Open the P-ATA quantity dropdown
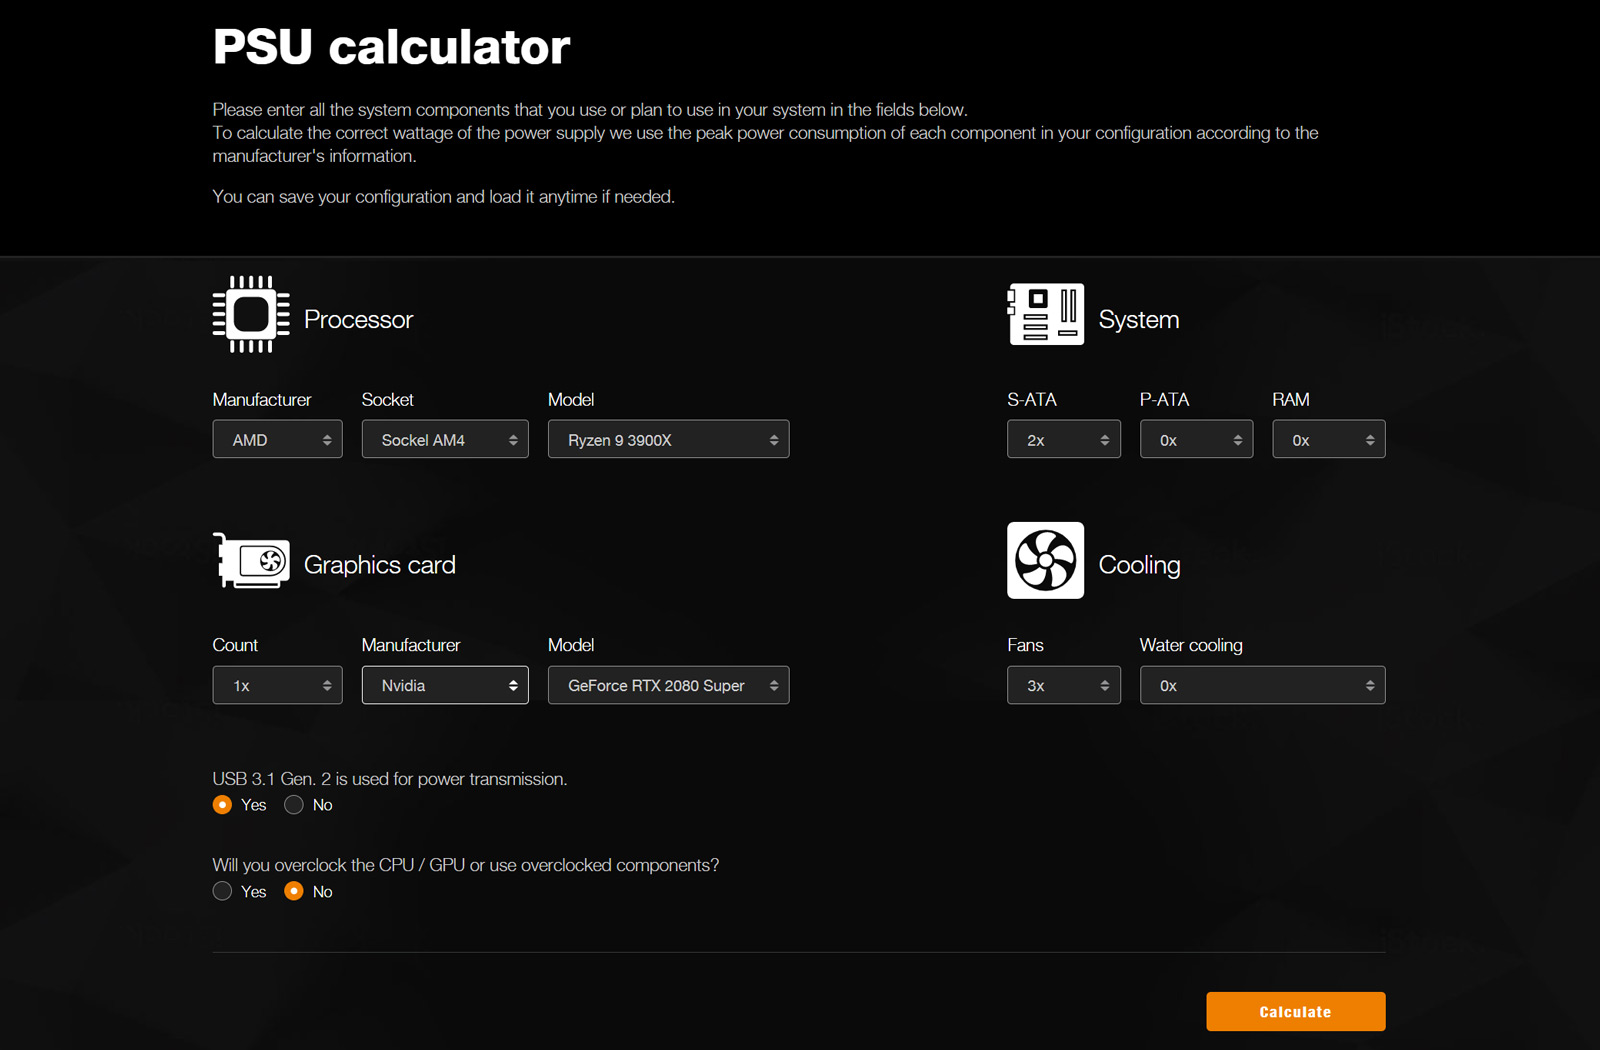Viewport: 1600px width, 1050px height. [1196, 439]
